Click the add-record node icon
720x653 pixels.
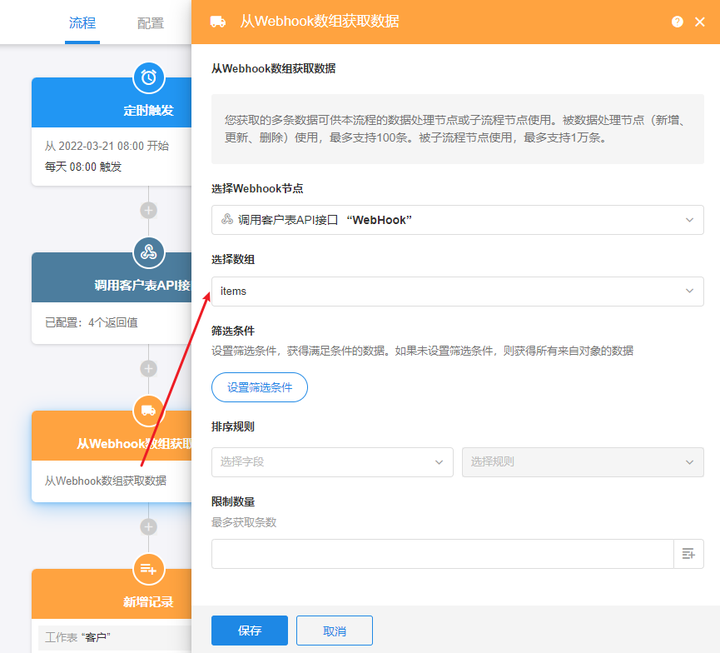[148, 569]
